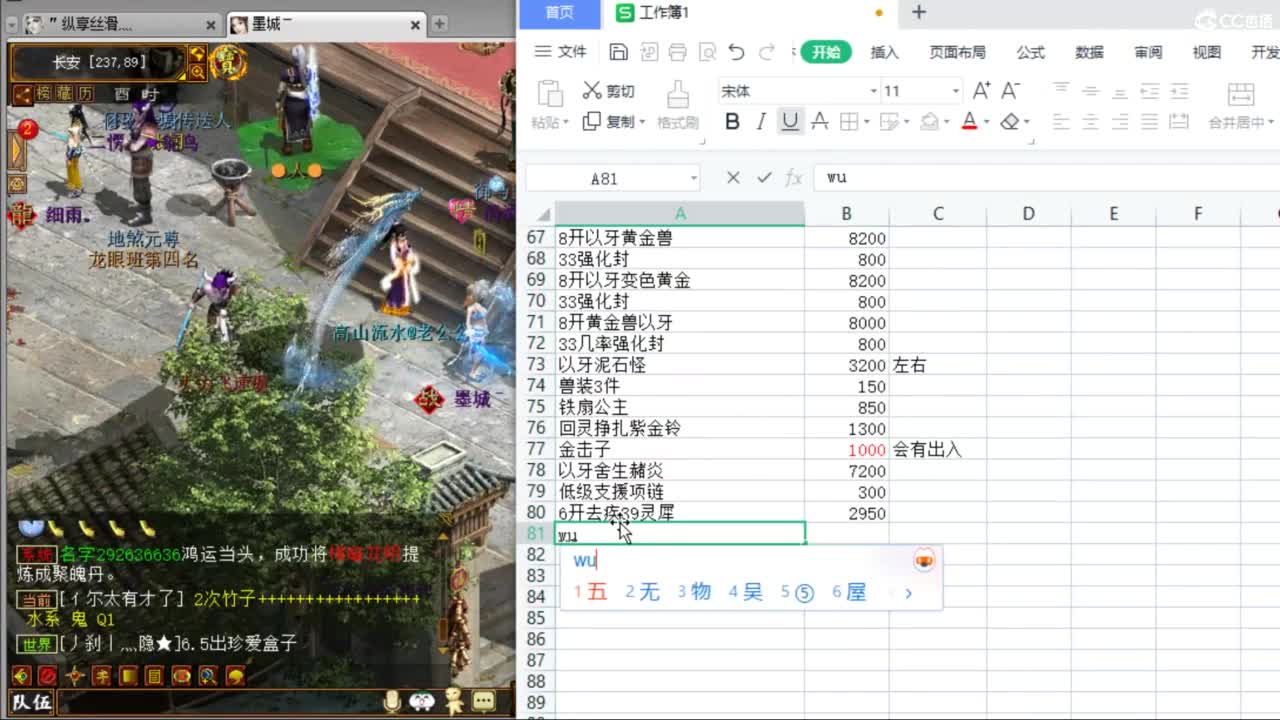Toggle the 榜 ranking button in game
This screenshot has height=720, width=1280.
pos(44,94)
